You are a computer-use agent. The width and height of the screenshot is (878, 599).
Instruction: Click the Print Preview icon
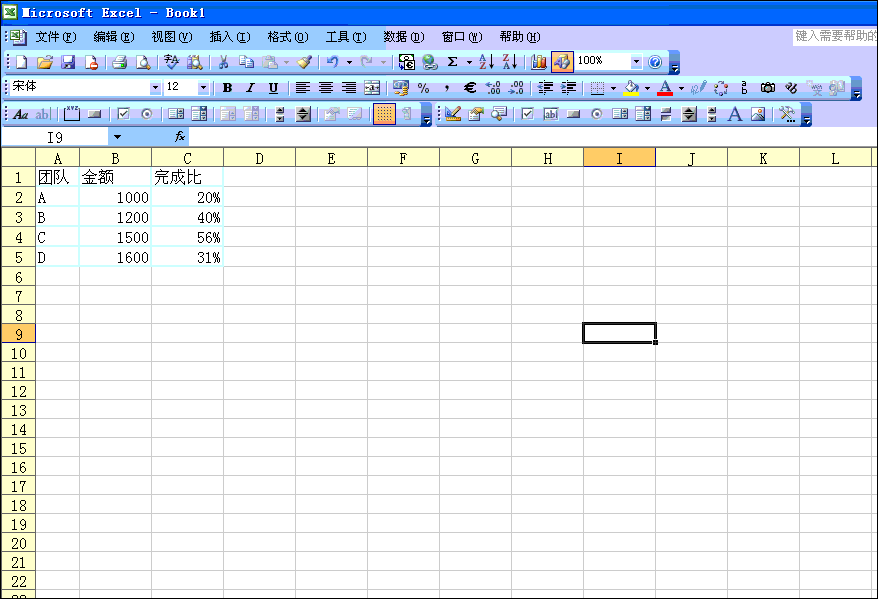pos(141,61)
